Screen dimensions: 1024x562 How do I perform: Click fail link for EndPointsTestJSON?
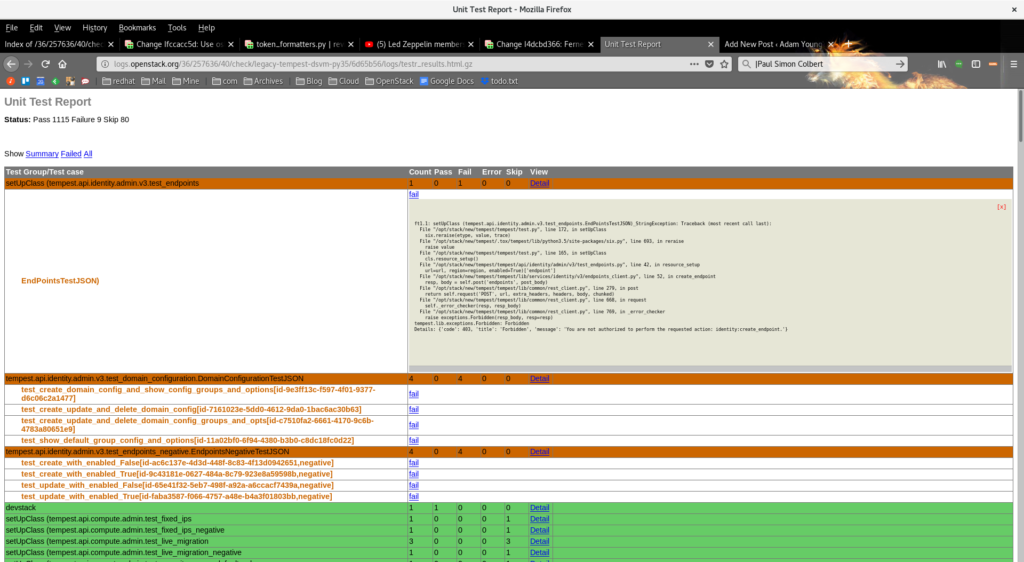pyautogui.click(x=413, y=195)
